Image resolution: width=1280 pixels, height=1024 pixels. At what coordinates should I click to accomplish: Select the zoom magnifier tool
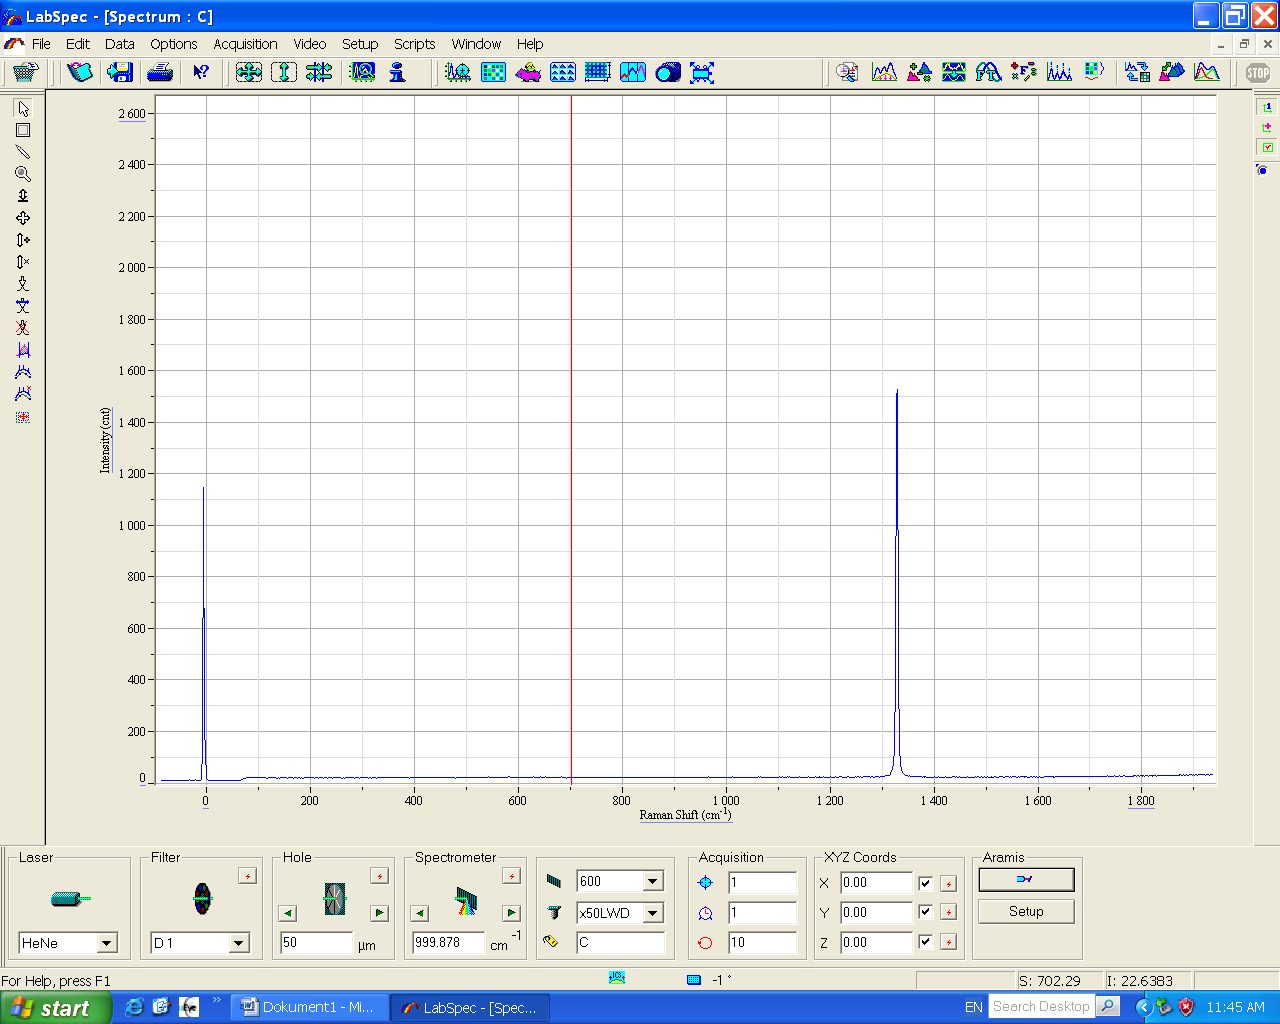pyautogui.click(x=23, y=174)
